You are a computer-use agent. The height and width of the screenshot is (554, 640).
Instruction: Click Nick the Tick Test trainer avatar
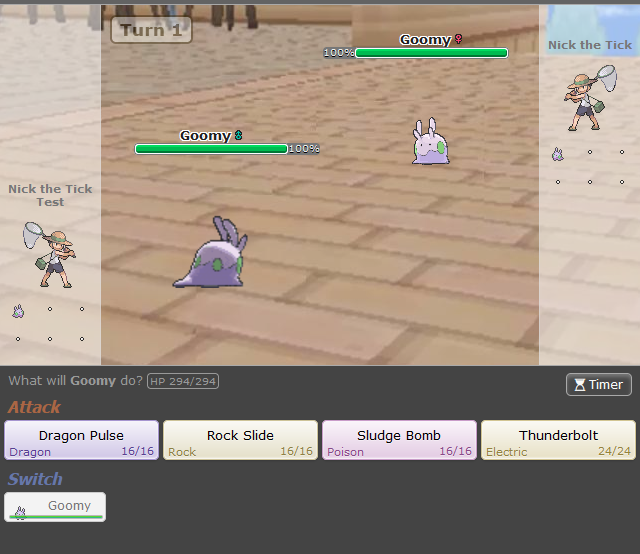(49, 255)
